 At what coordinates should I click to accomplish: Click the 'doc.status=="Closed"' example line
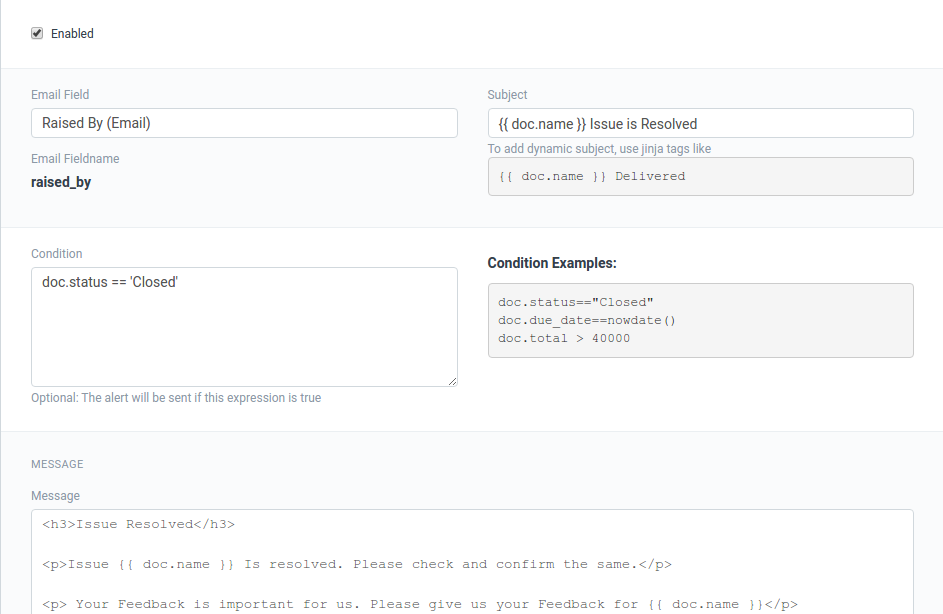point(576,302)
